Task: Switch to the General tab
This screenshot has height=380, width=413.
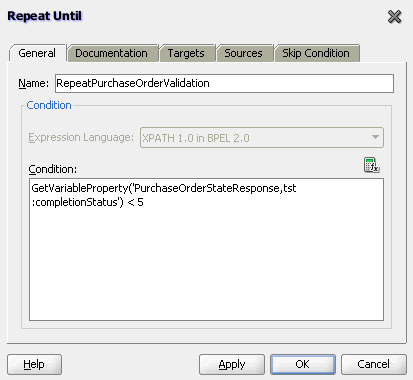Action: (x=37, y=53)
